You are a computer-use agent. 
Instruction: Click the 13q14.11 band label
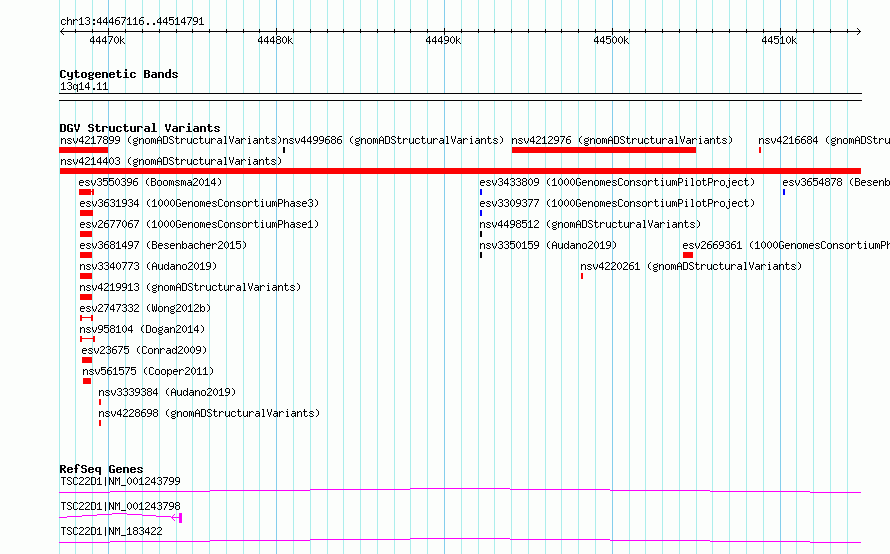pyautogui.click(x=84, y=86)
